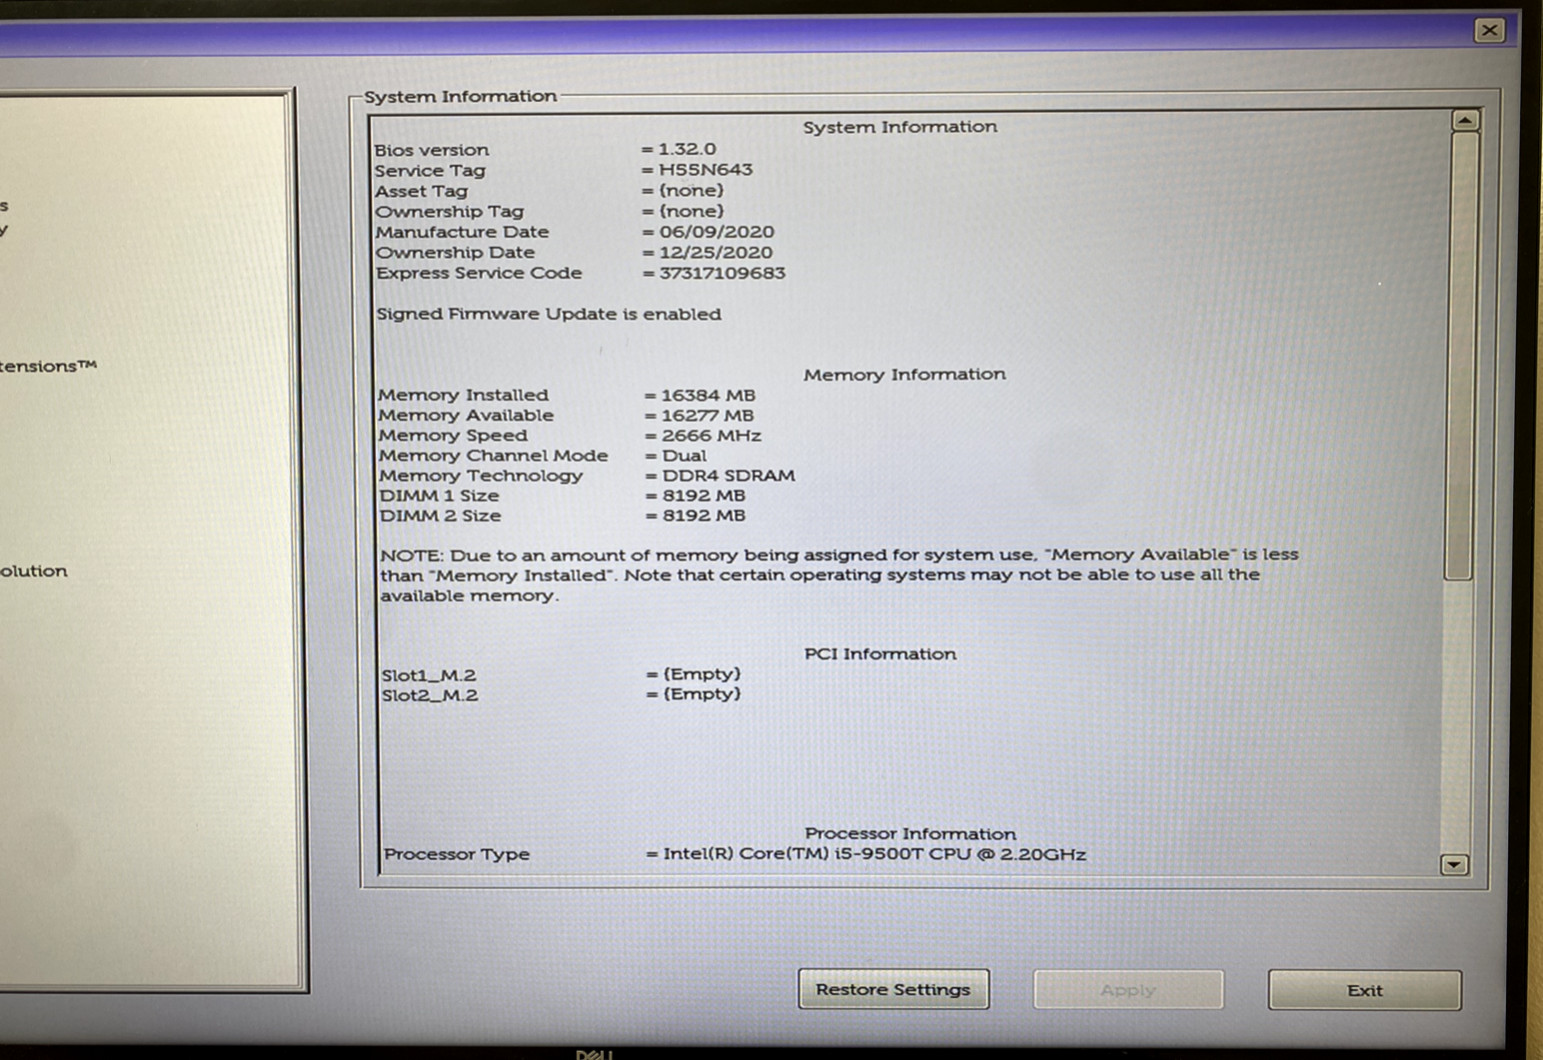Click the Apply button
The width and height of the screenshot is (1543, 1060).
pos(1128,990)
